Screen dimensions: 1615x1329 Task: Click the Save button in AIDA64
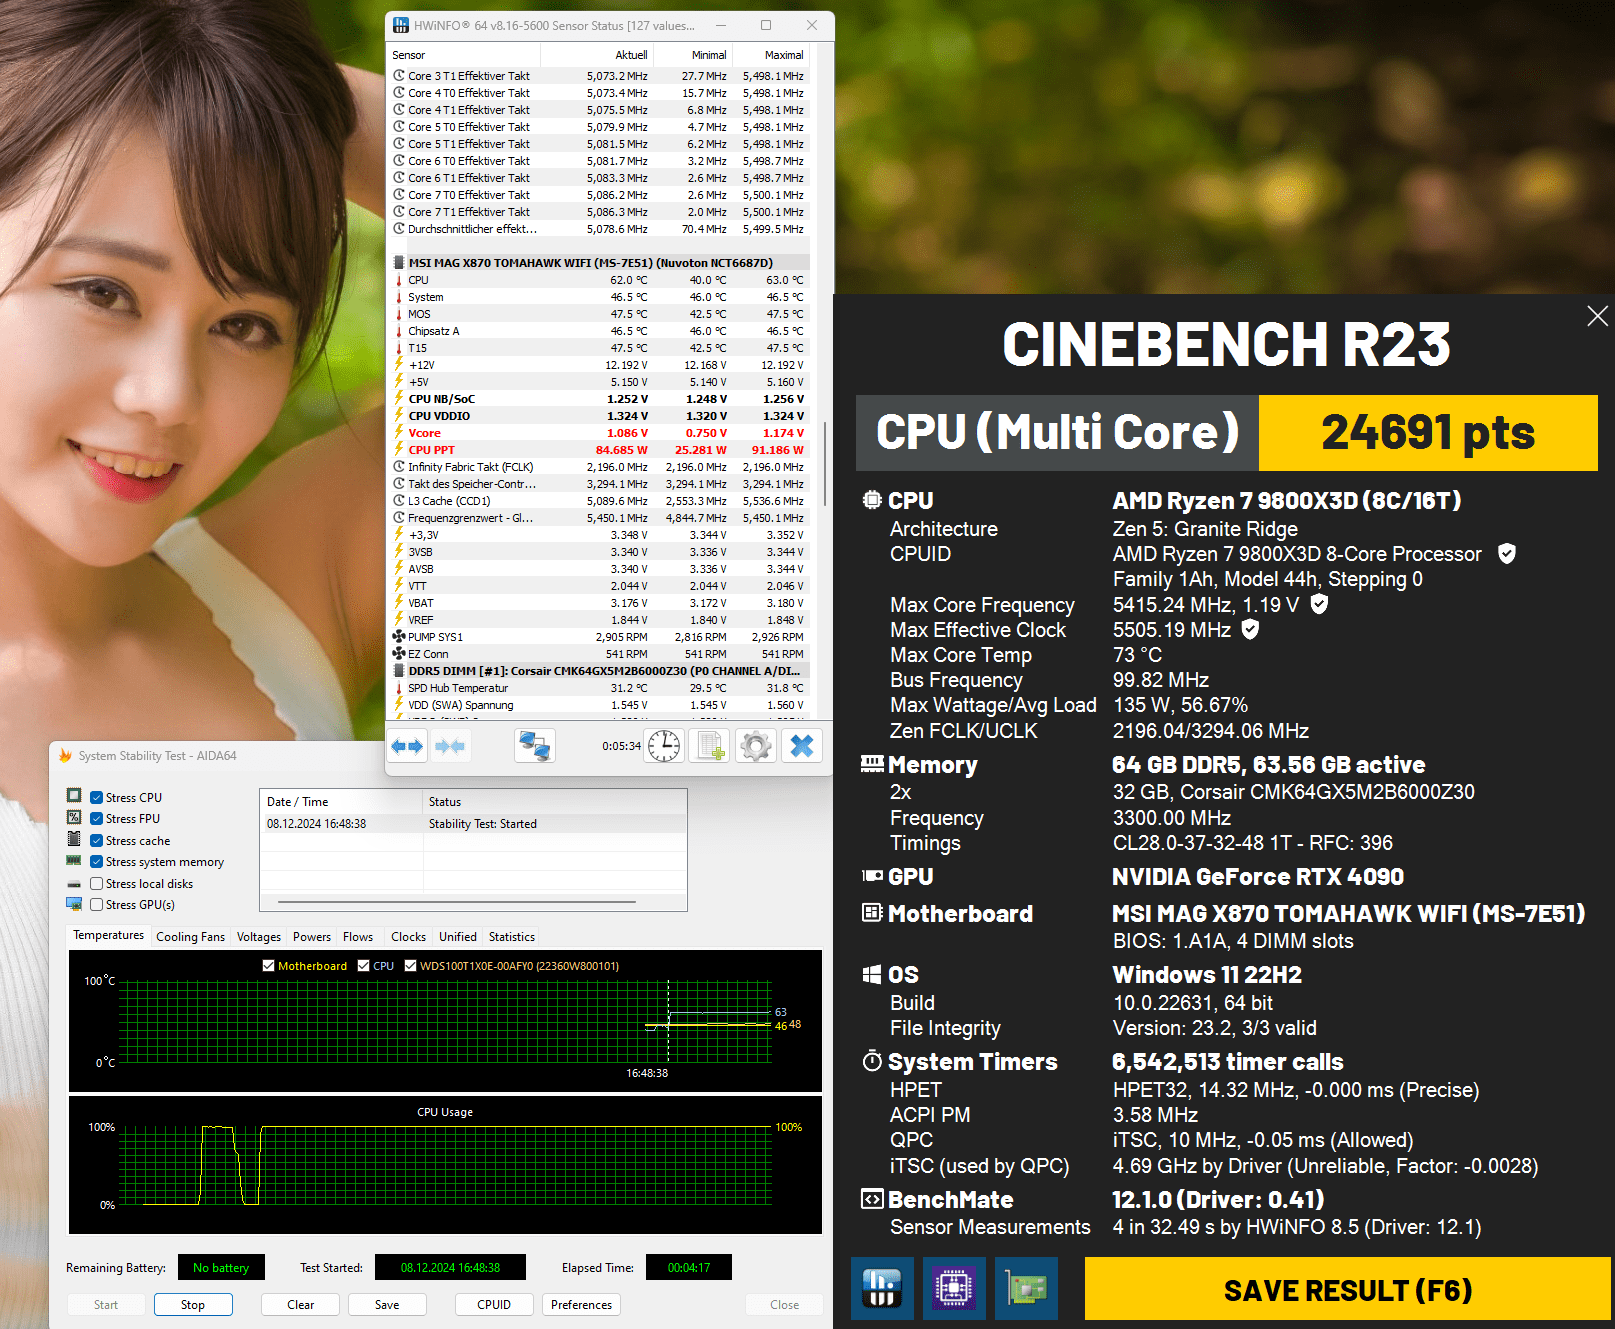tap(387, 1305)
